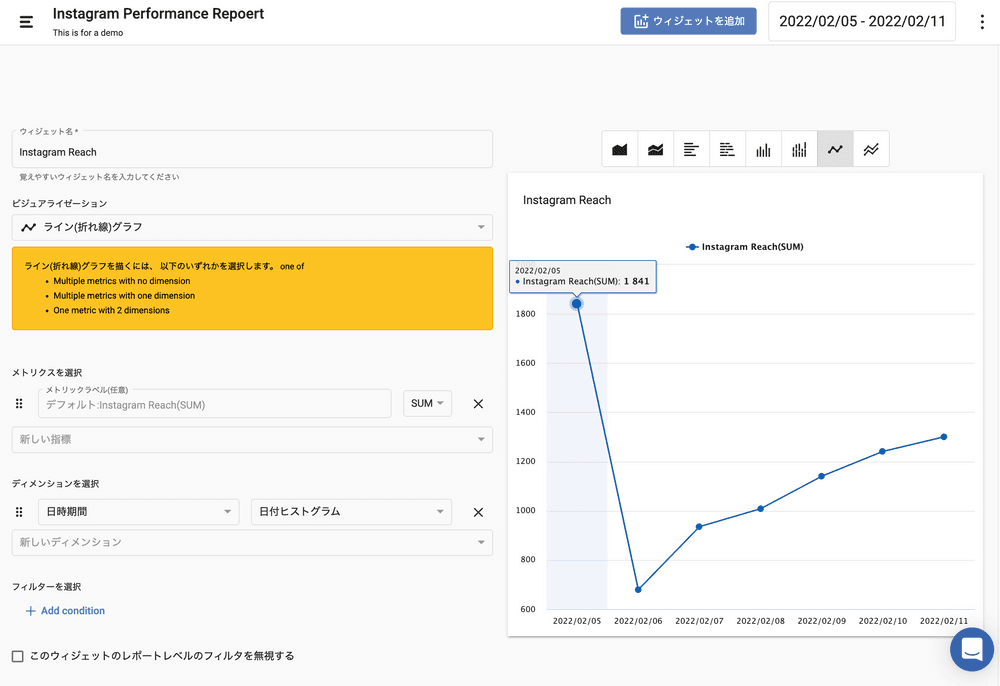This screenshot has height=686, width=1000.
Task: Open the ビジュアライゼーション chart type dropdown
Action: point(252,227)
